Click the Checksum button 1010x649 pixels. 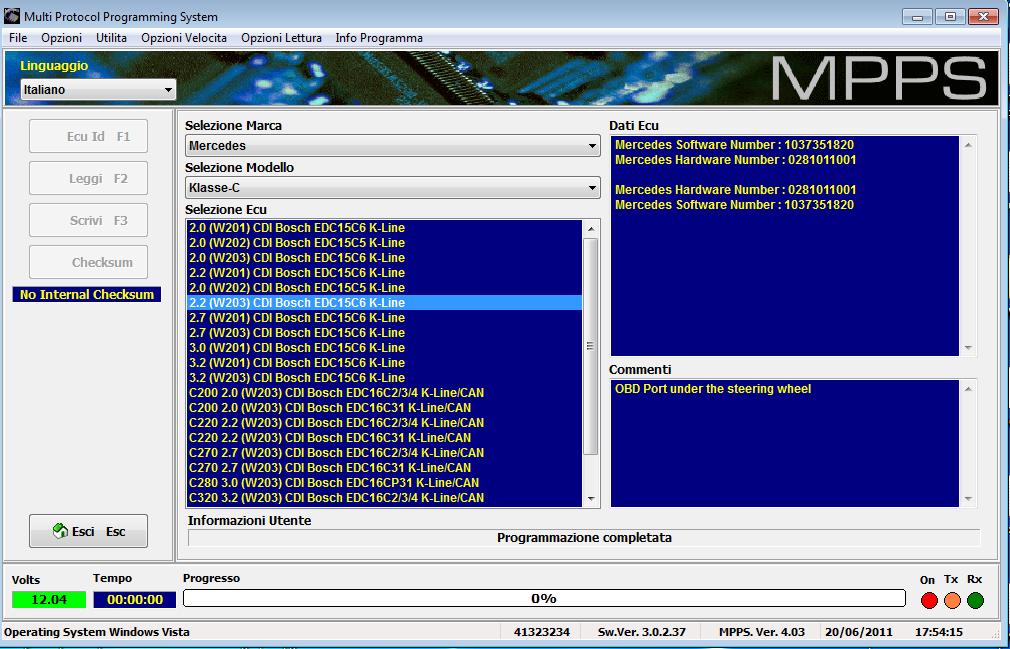tap(88, 262)
